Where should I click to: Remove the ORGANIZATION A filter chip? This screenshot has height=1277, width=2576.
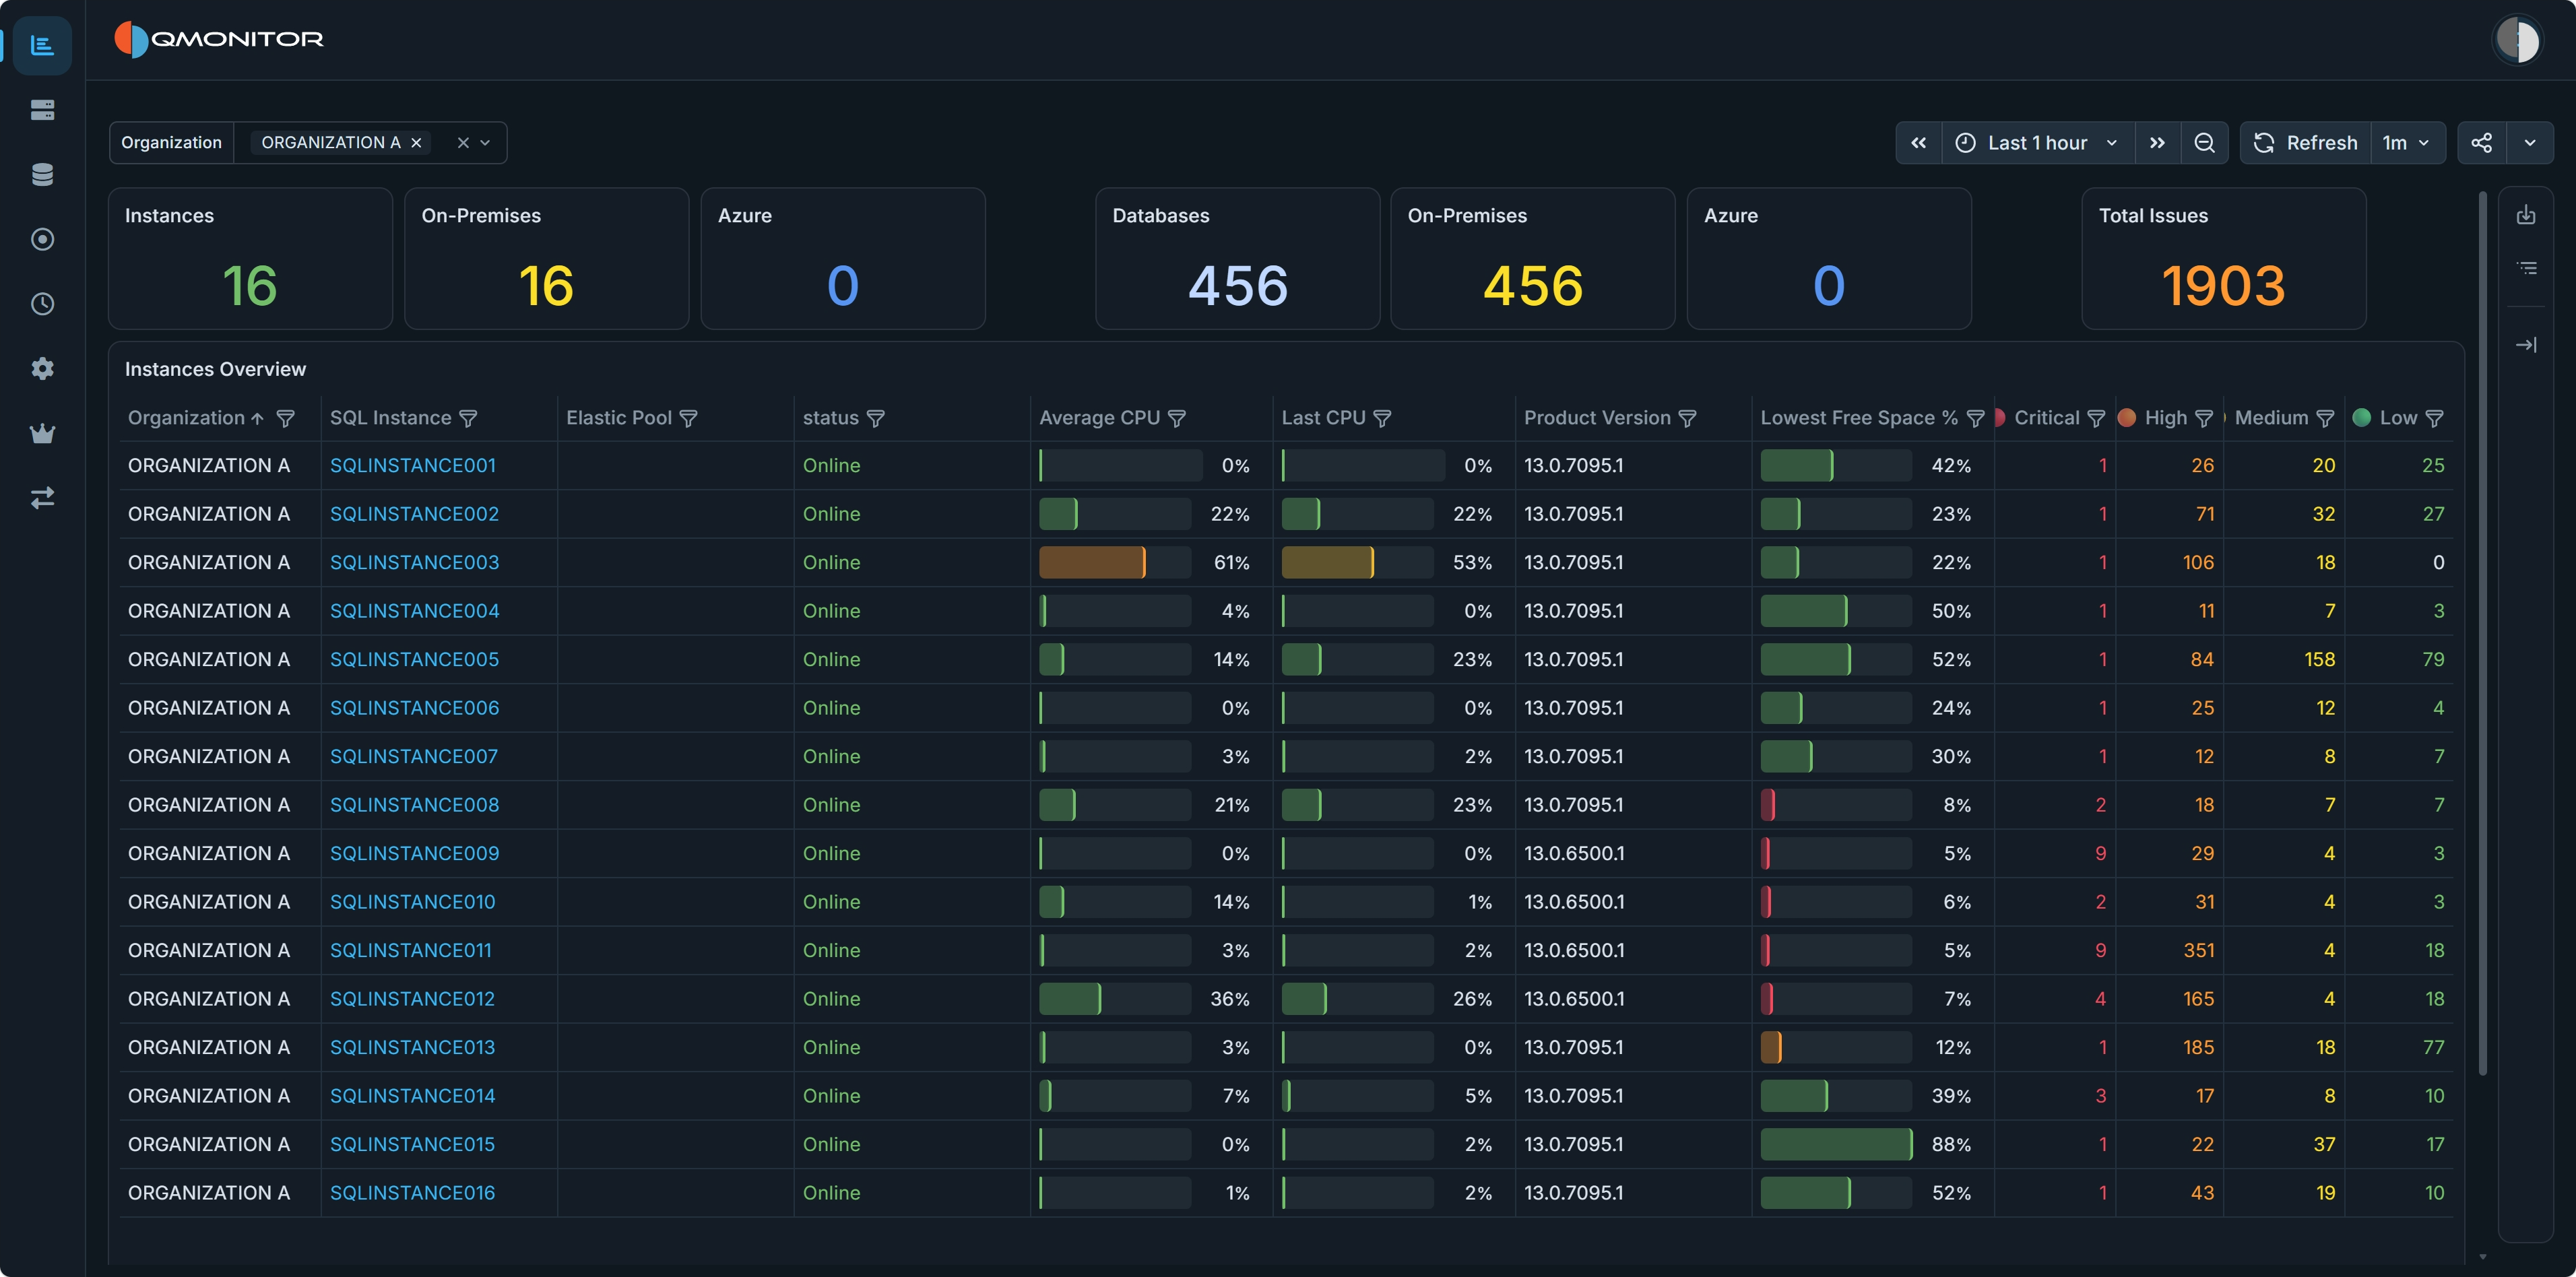coord(416,143)
